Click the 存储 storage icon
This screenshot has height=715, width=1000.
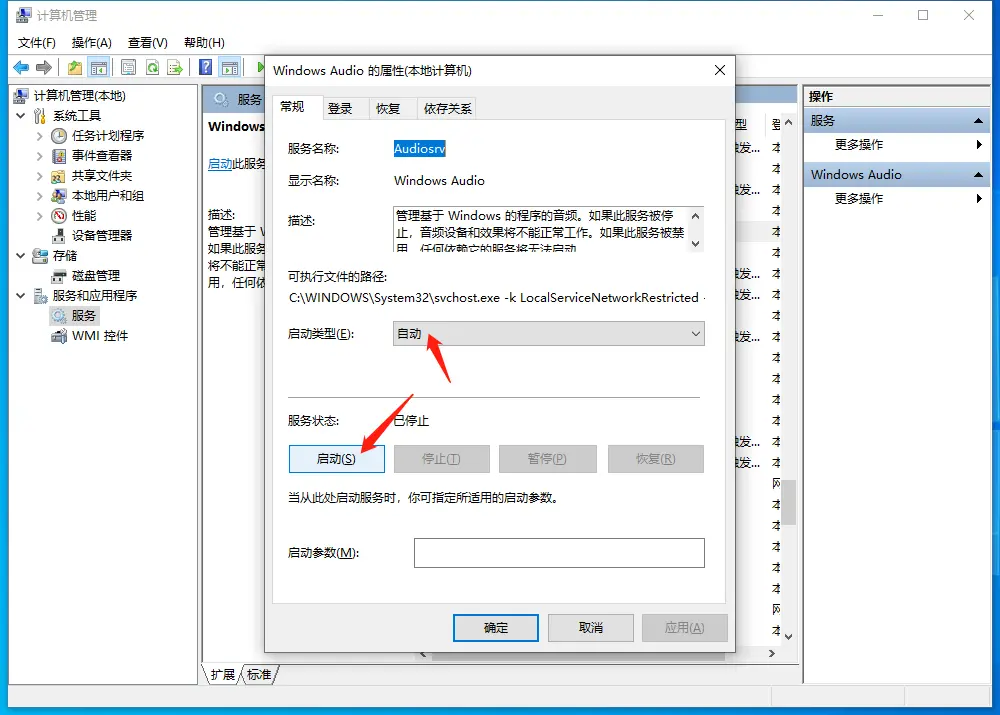tap(40, 256)
